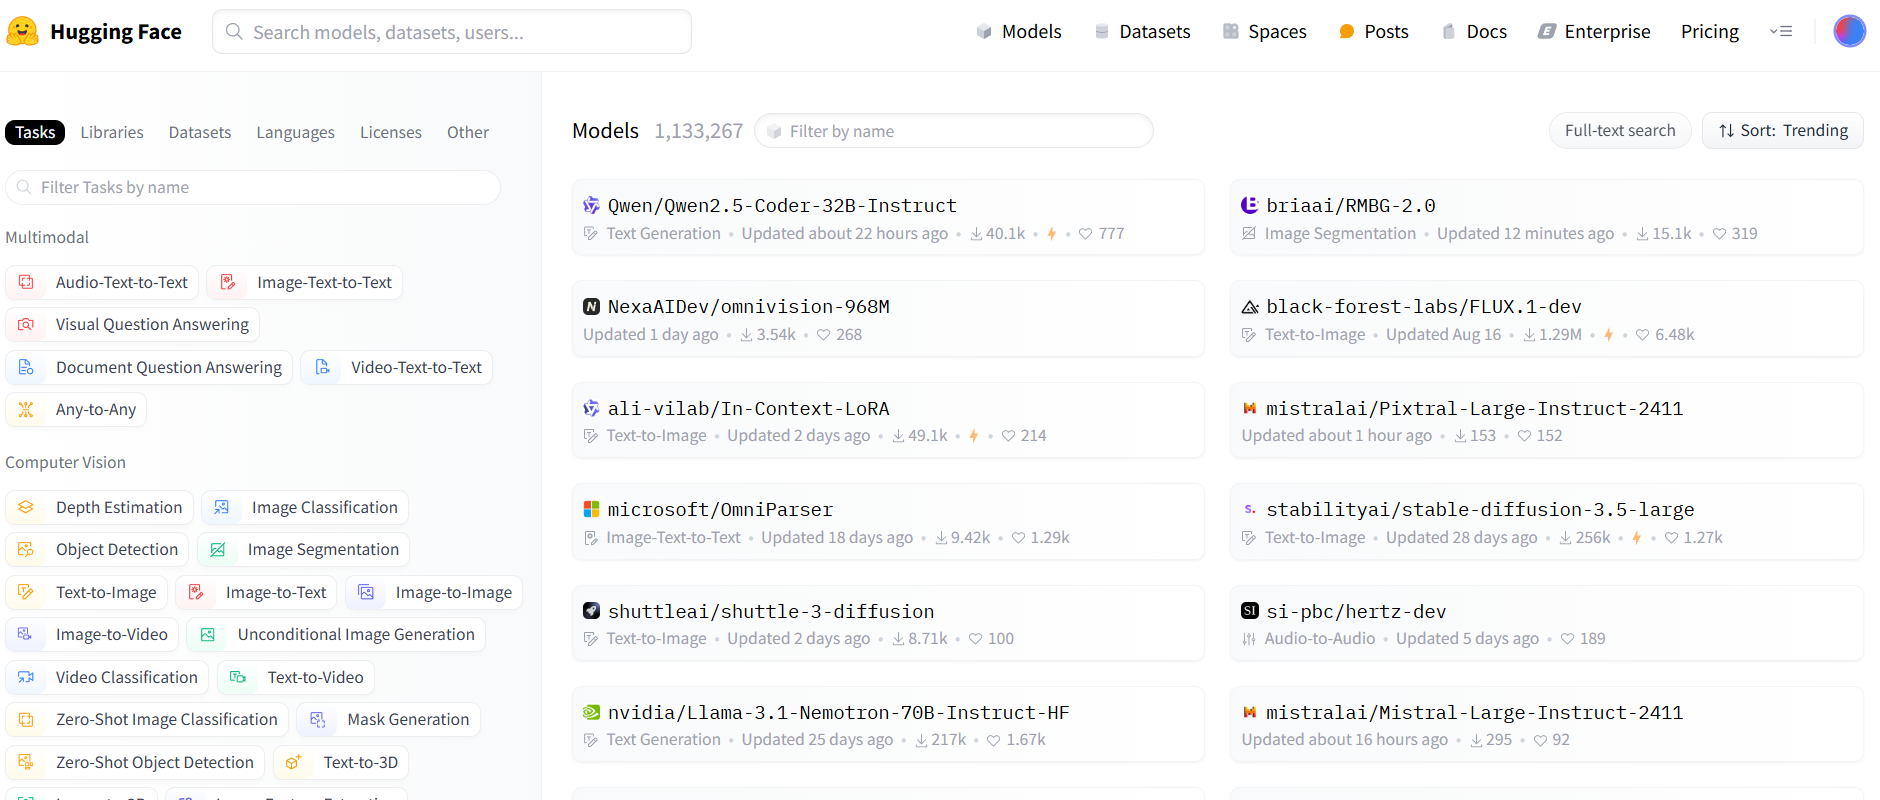Select the Zero-Shot Object Detection icon
This screenshot has height=800, width=1880.
click(26, 763)
